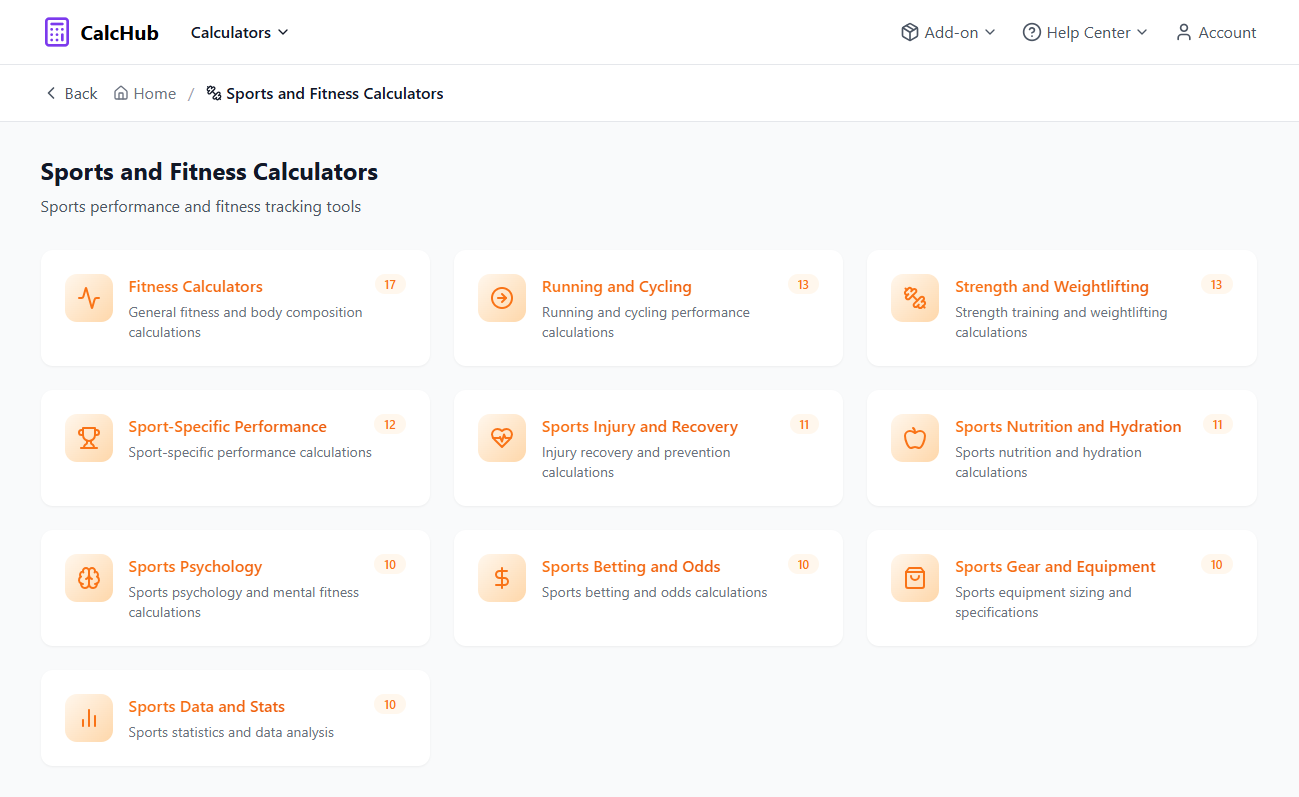Go back using the Back button
The width and height of the screenshot is (1299, 797).
click(72, 93)
